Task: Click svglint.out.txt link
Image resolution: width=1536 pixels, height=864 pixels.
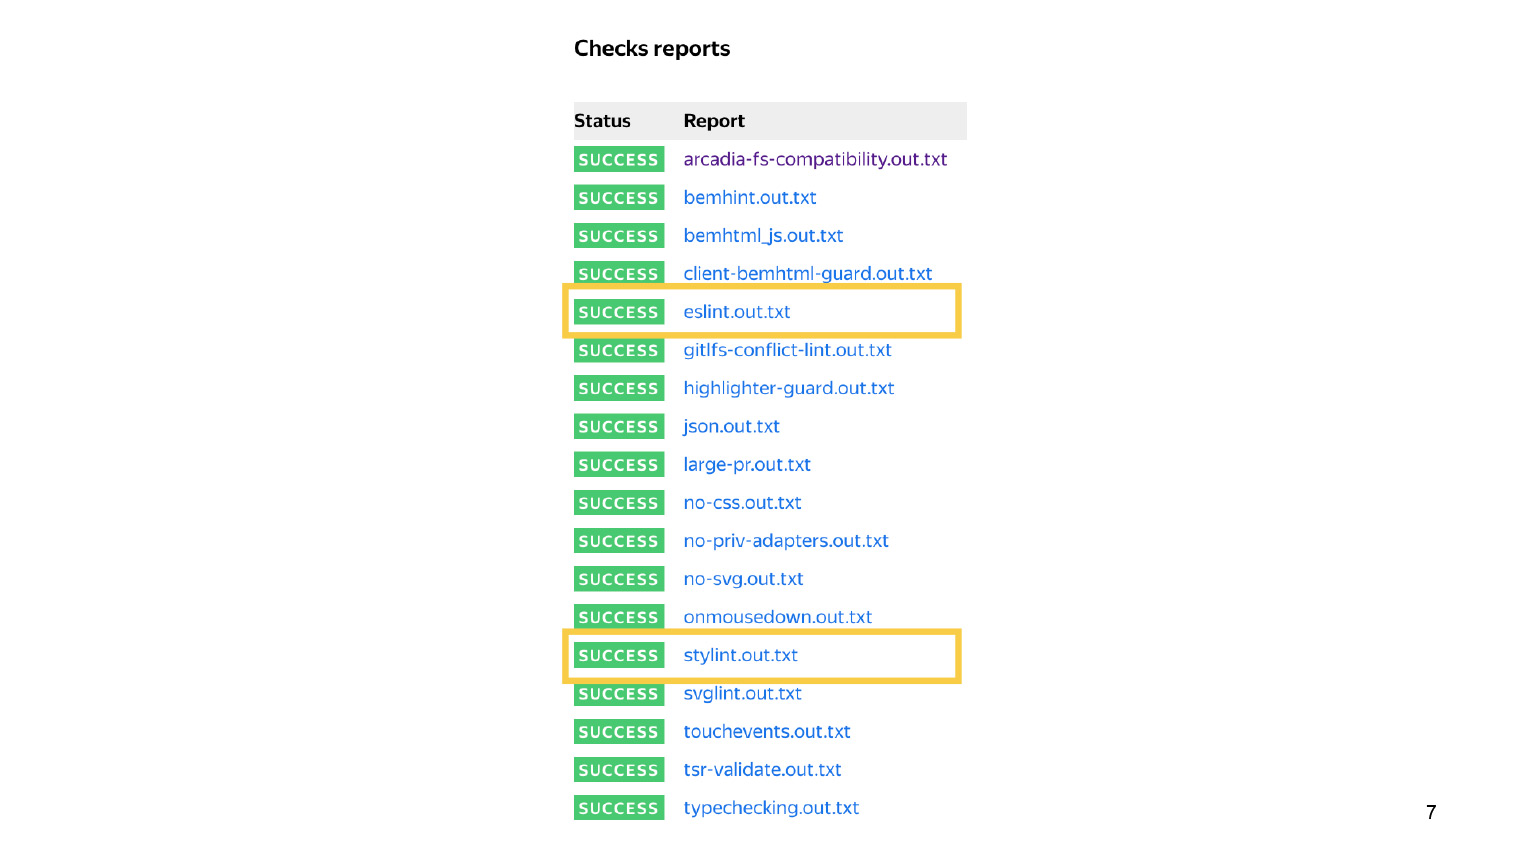Action: click(x=742, y=694)
